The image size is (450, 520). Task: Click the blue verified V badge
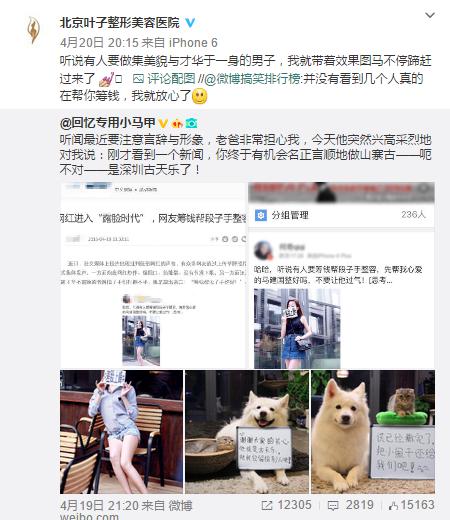[190, 23]
